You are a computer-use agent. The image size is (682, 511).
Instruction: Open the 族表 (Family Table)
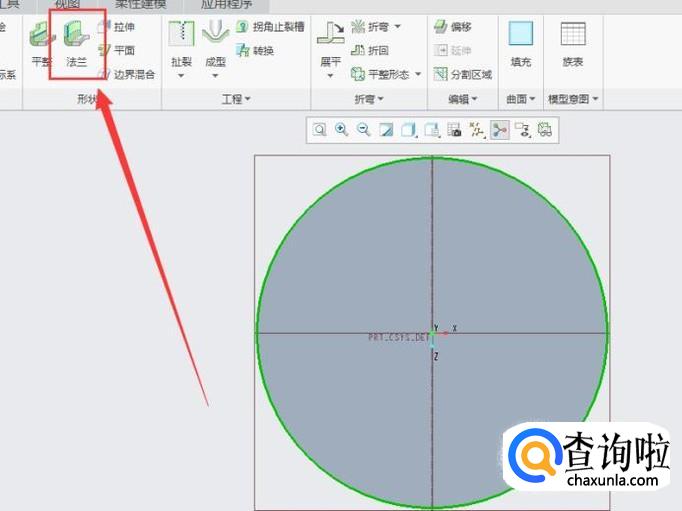[573, 43]
